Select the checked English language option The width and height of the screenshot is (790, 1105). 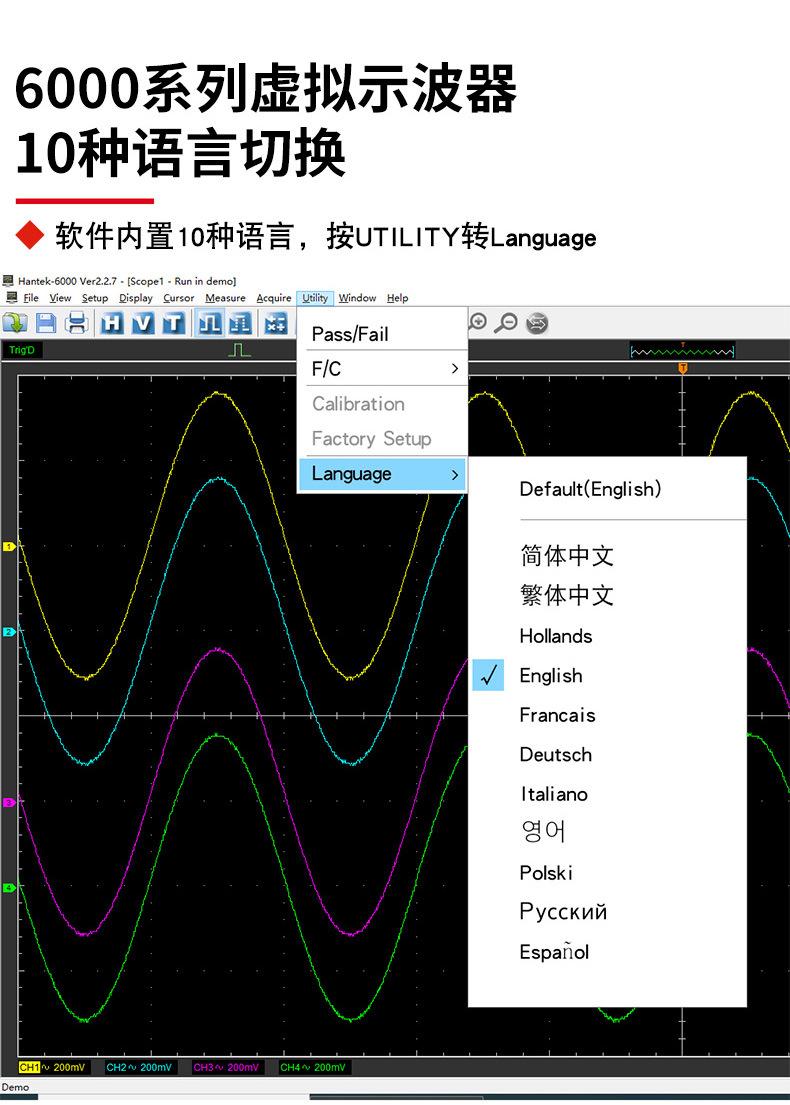click(x=550, y=676)
